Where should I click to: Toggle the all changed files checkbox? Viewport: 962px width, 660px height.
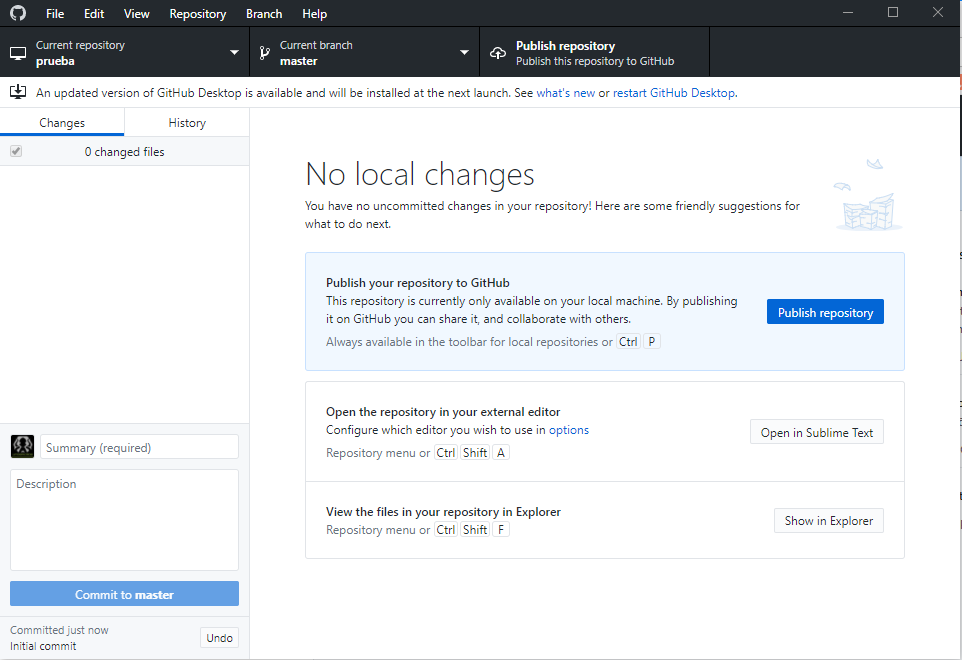pos(16,151)
